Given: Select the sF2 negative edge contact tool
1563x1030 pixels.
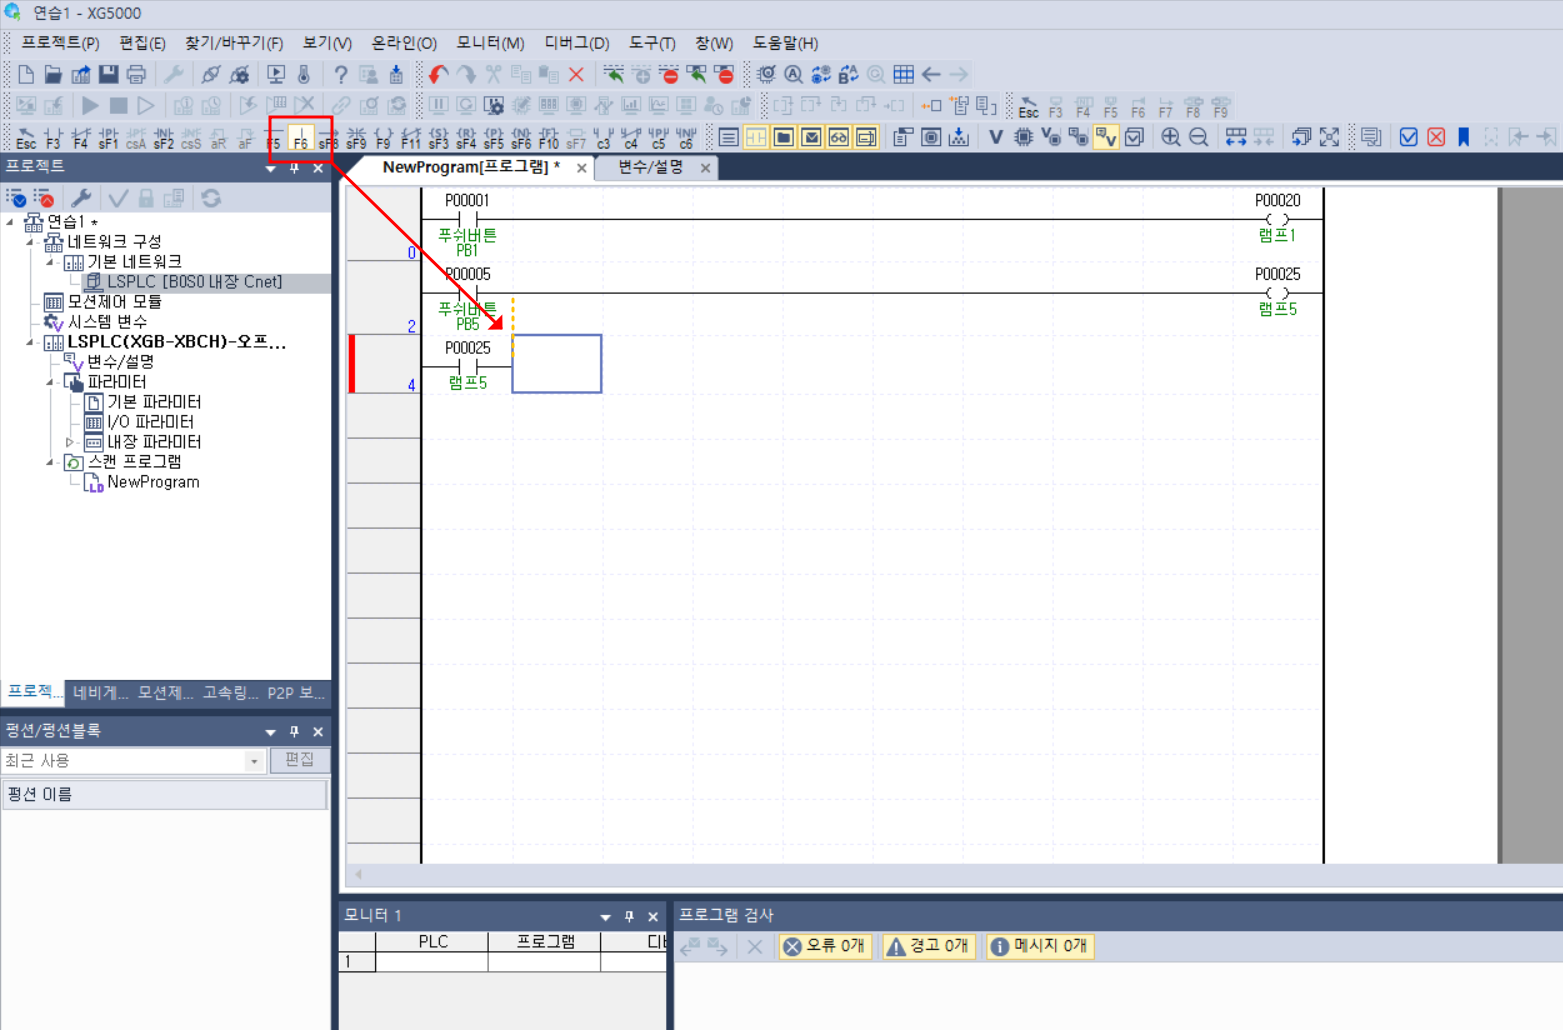Looking at the screenshot, I should click(x=163, y=138).
